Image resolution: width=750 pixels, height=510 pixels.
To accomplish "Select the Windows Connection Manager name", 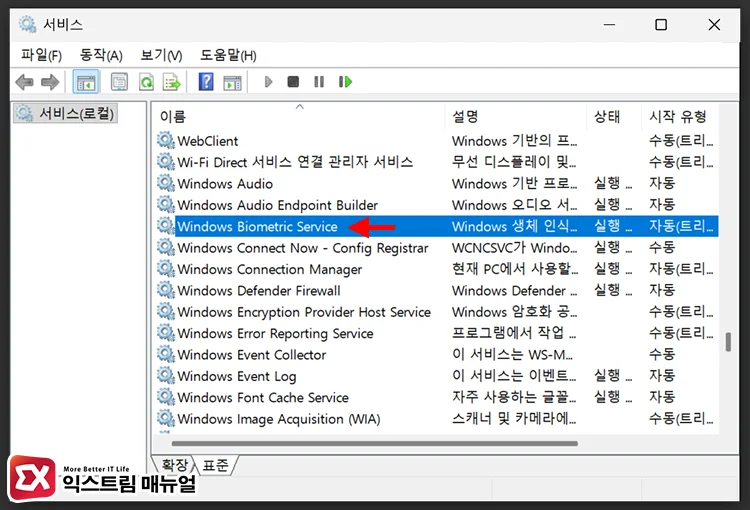I will pos(269,269).
